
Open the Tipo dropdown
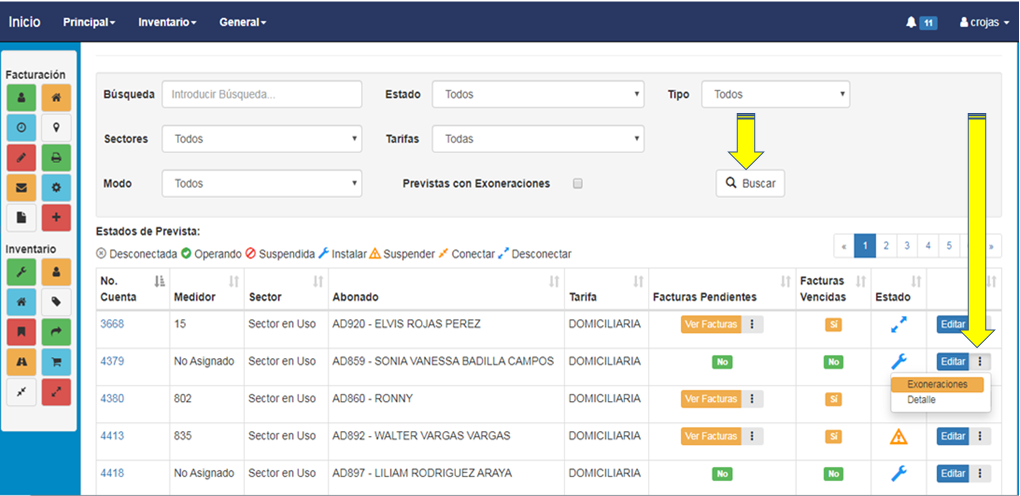(x=775, y=94)
